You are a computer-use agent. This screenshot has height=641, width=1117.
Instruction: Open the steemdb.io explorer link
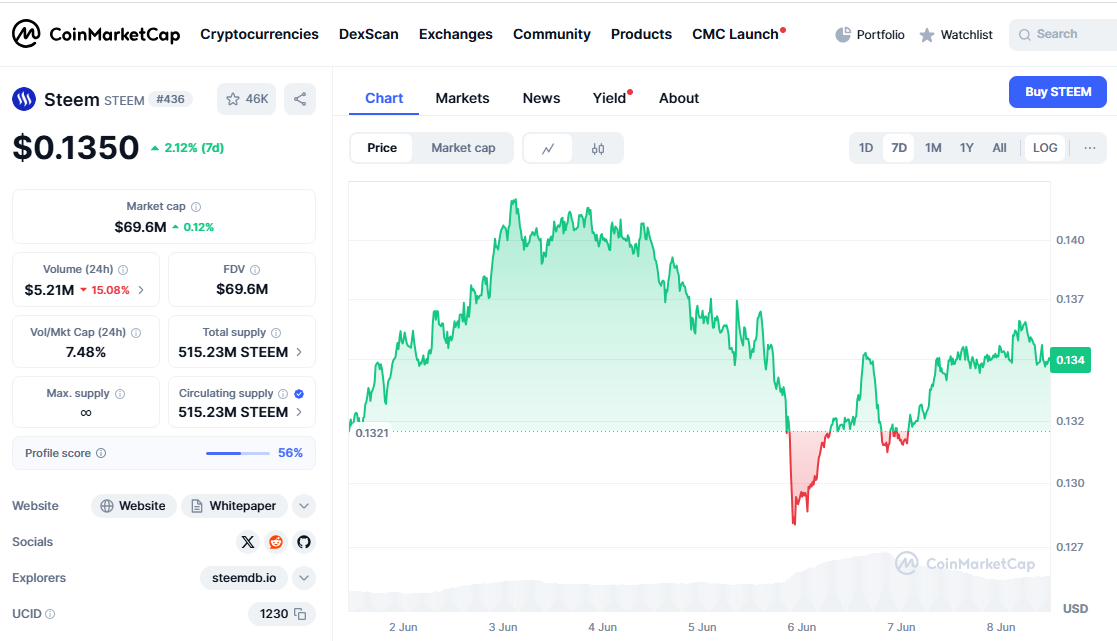(x=244, y=578)
